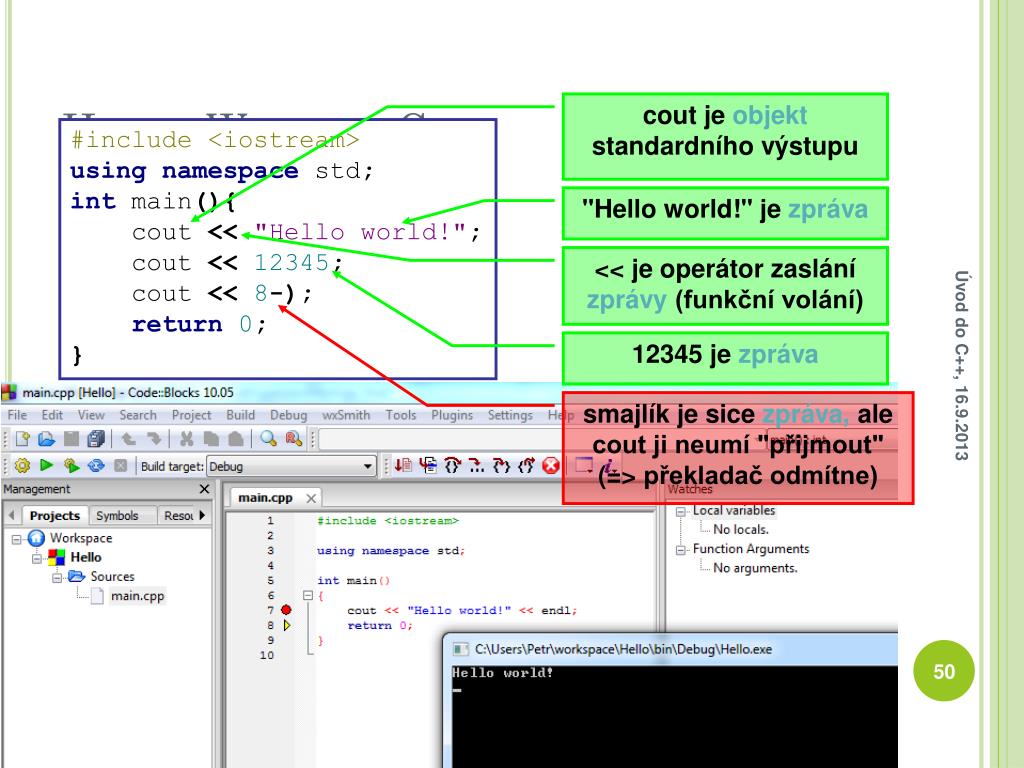Open the Build target dropdown
This screenshot has height=768, width=1024.
coord(368,466)
